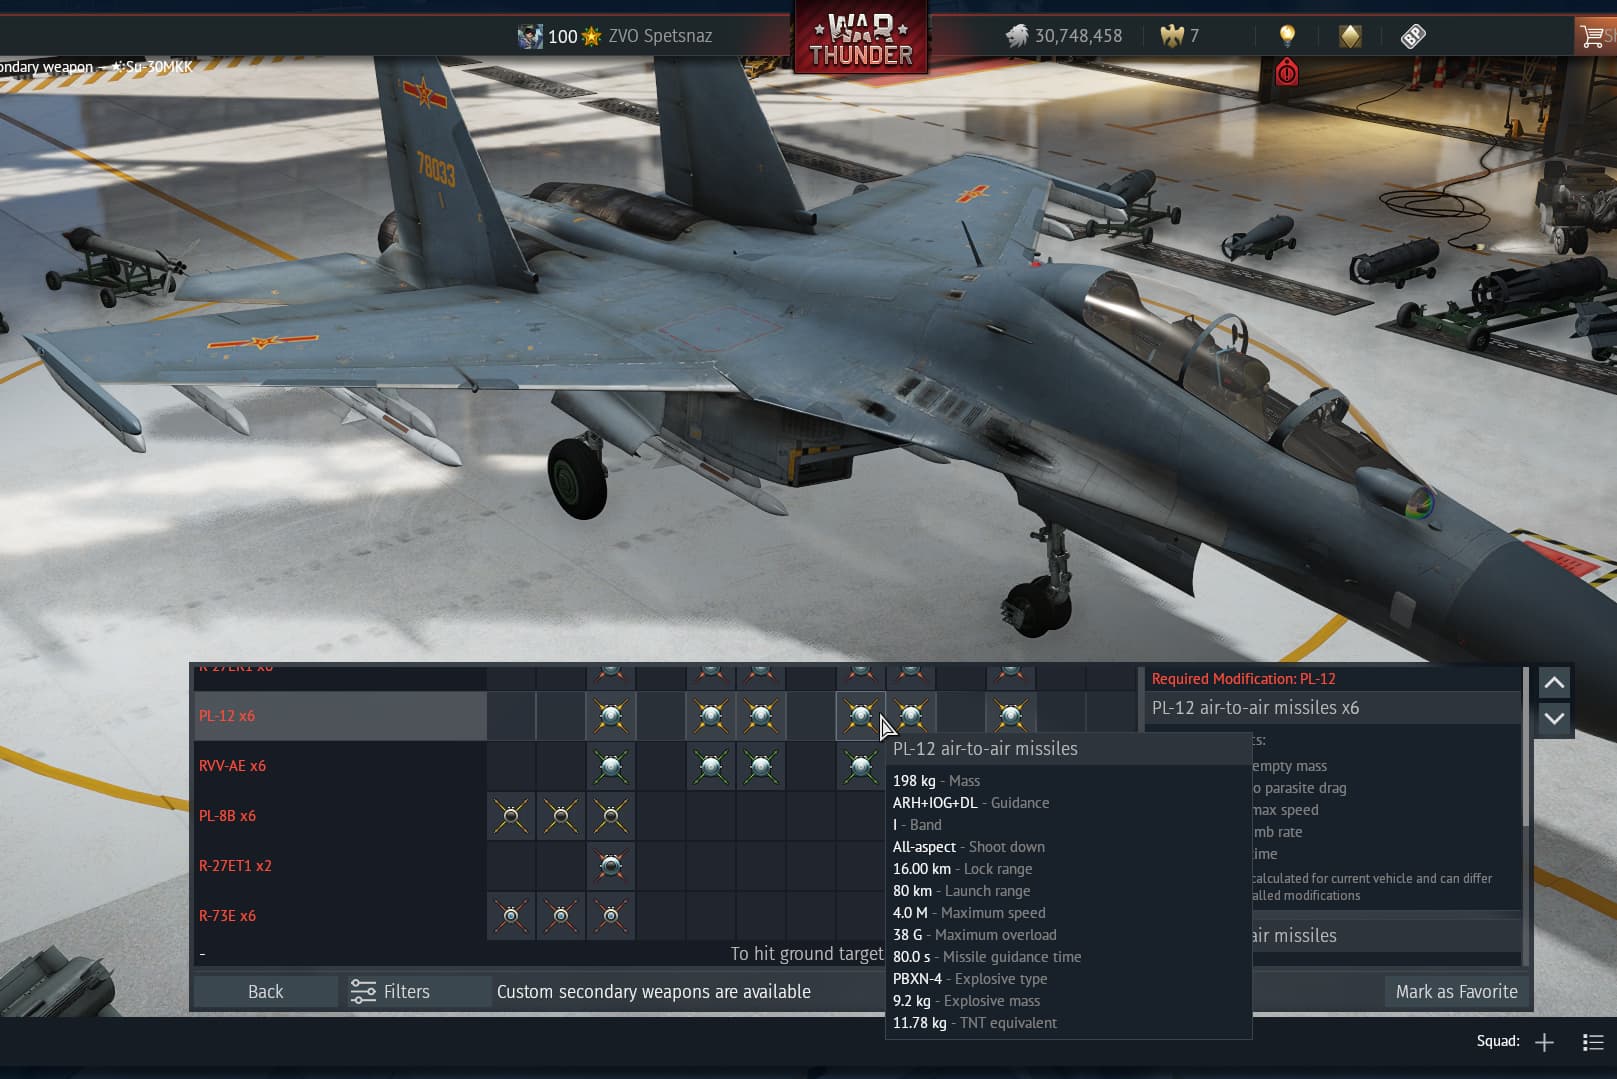
Task: Click the lightbulb icon in top bar
Action: [1287, 36]
